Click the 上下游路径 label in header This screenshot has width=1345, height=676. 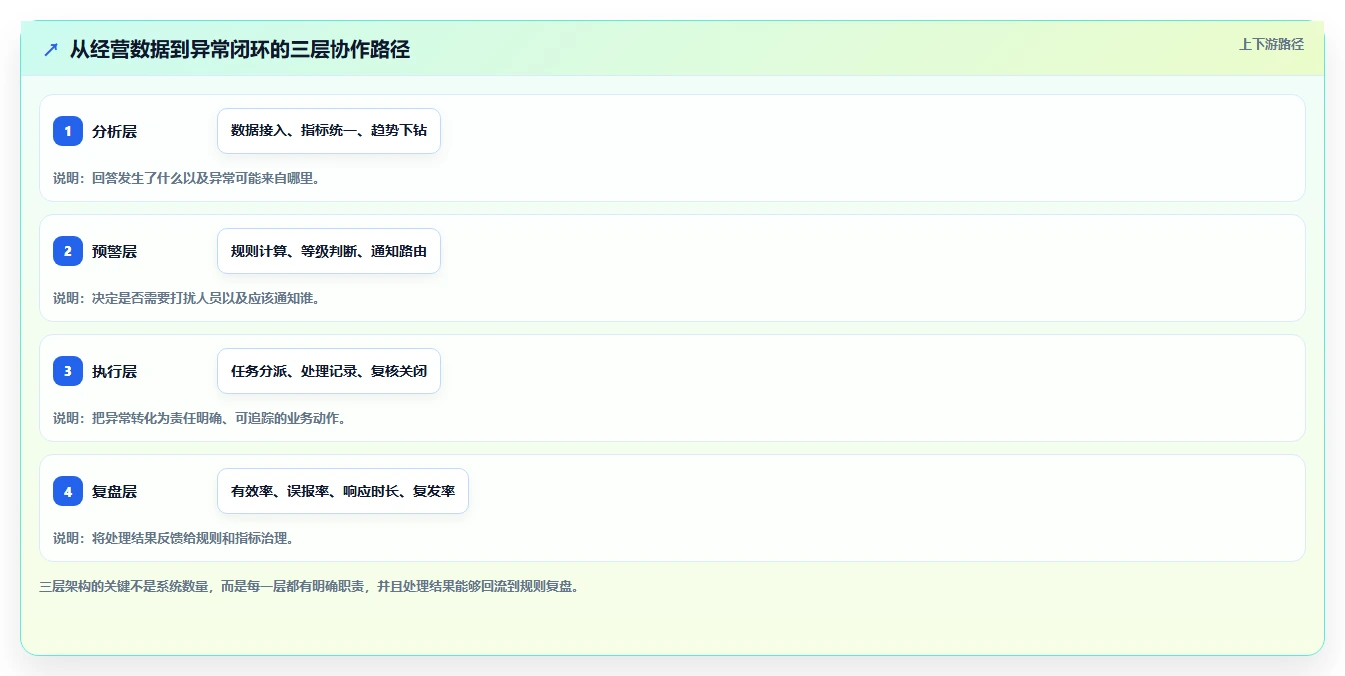pyautogui.click(x=1271, y=44)
